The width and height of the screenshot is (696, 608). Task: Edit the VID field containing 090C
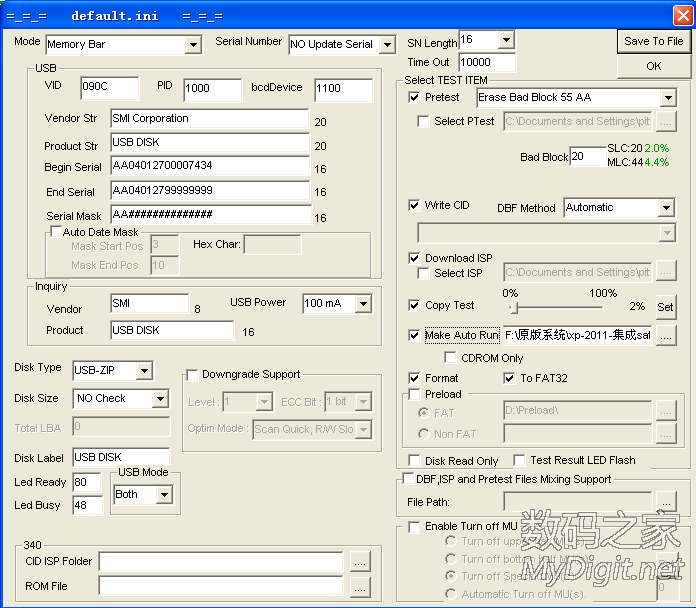[x=110, y=87]
